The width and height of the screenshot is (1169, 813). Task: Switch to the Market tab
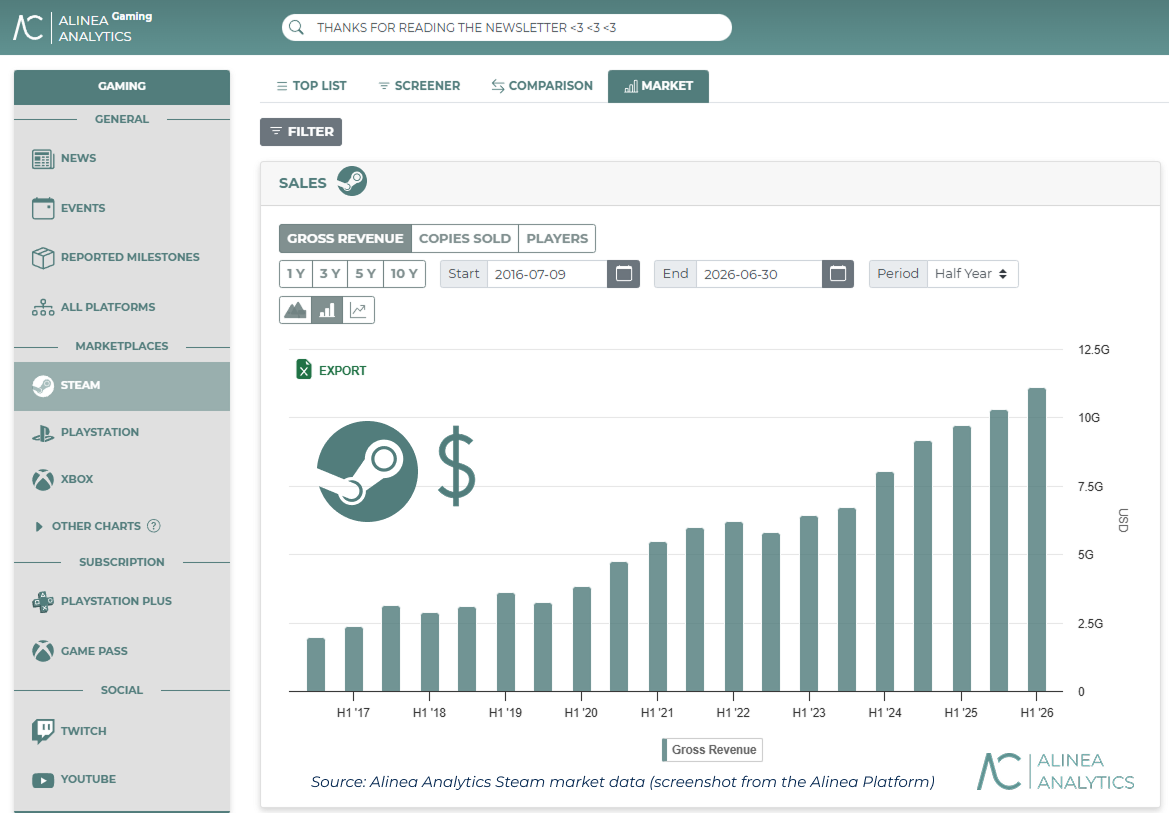[x=658, y=86]
